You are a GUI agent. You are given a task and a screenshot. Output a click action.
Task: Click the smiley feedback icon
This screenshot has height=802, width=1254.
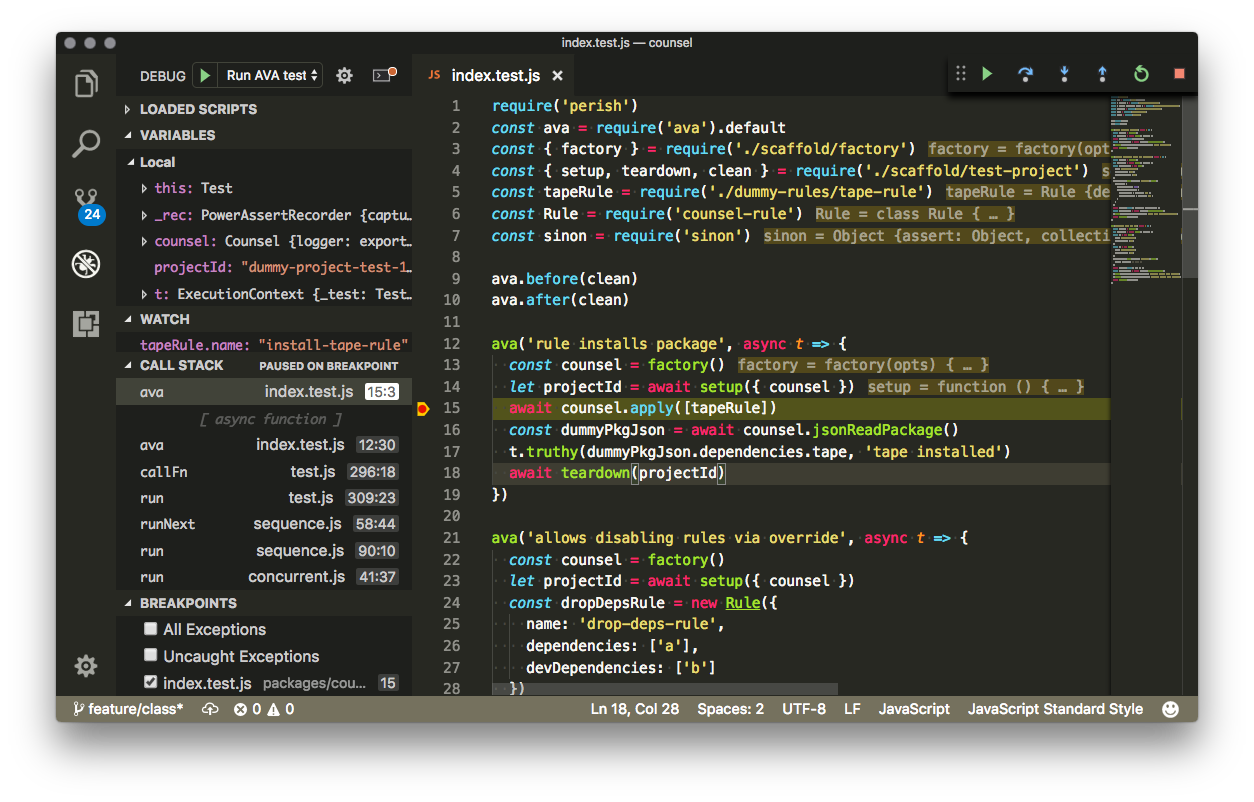point(1170,709)
